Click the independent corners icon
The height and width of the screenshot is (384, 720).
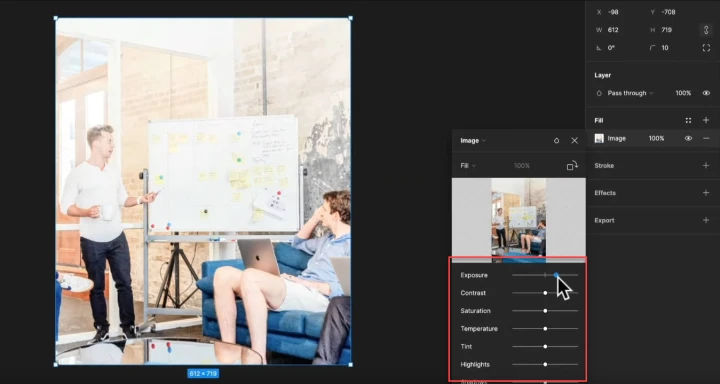pyautogui.click(x=706, y=48)
